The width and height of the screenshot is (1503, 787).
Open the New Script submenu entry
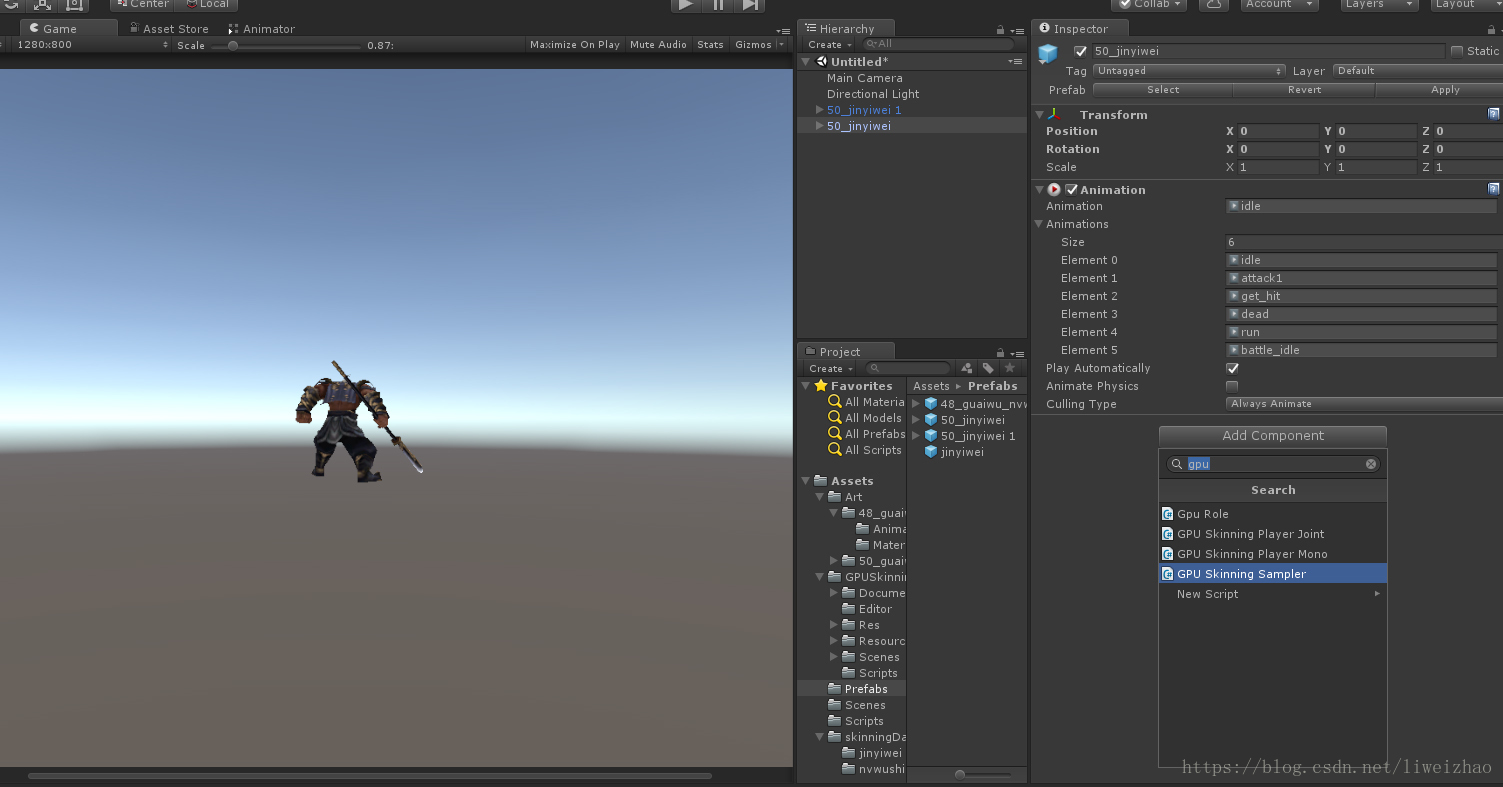[x=1272, y=594]
